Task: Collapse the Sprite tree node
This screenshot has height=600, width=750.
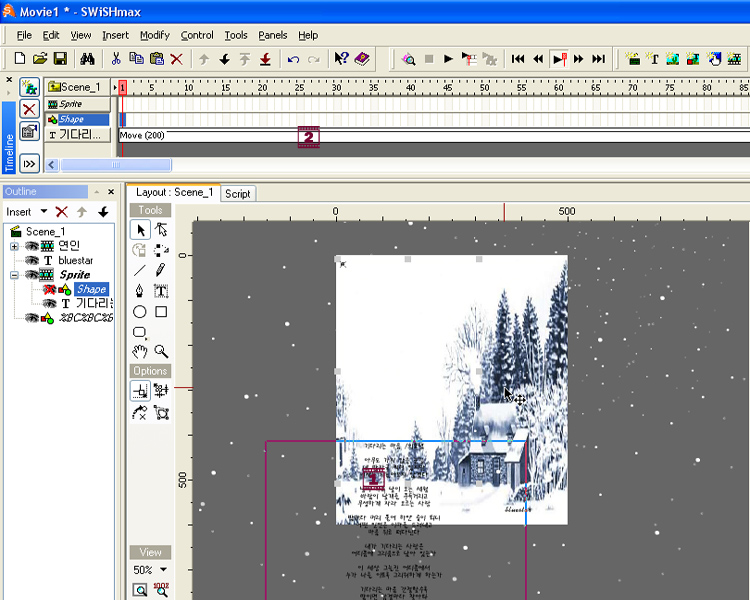Action: tap(14, 275)
